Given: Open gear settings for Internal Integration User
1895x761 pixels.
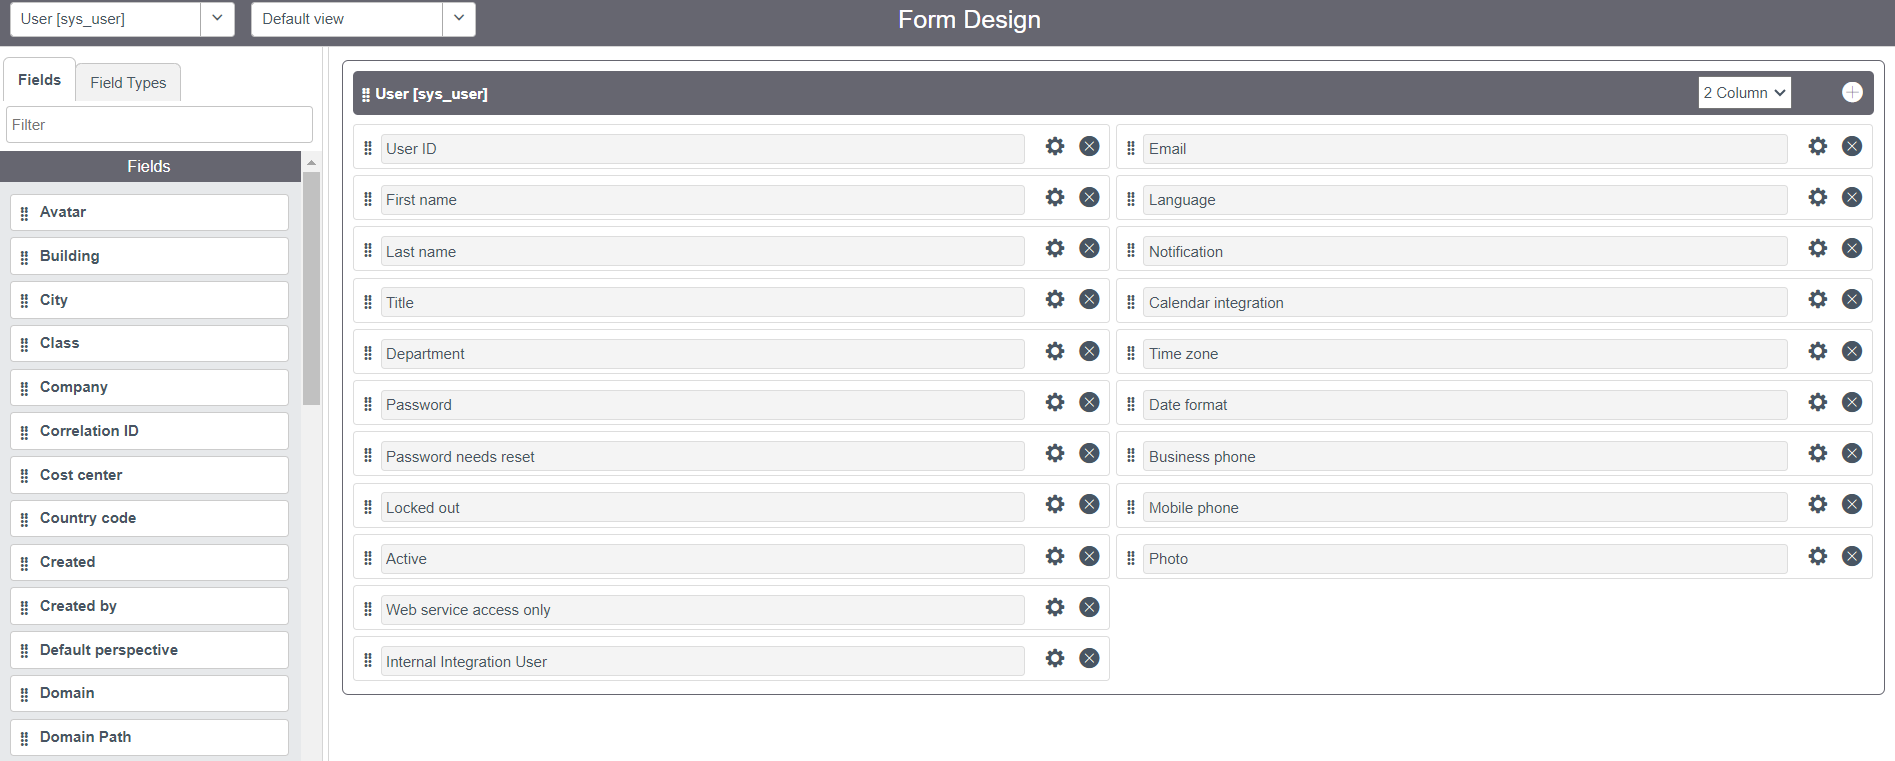Looking at the screenshot, I should point(1055,658).
